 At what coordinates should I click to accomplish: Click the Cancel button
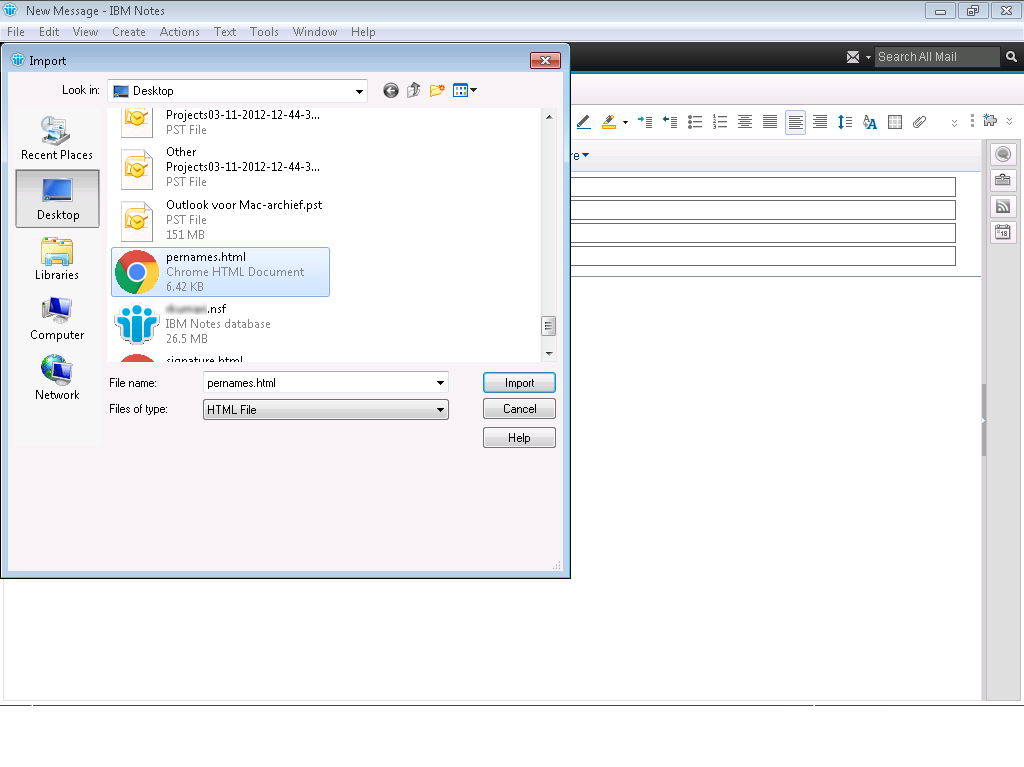[519, 409]
